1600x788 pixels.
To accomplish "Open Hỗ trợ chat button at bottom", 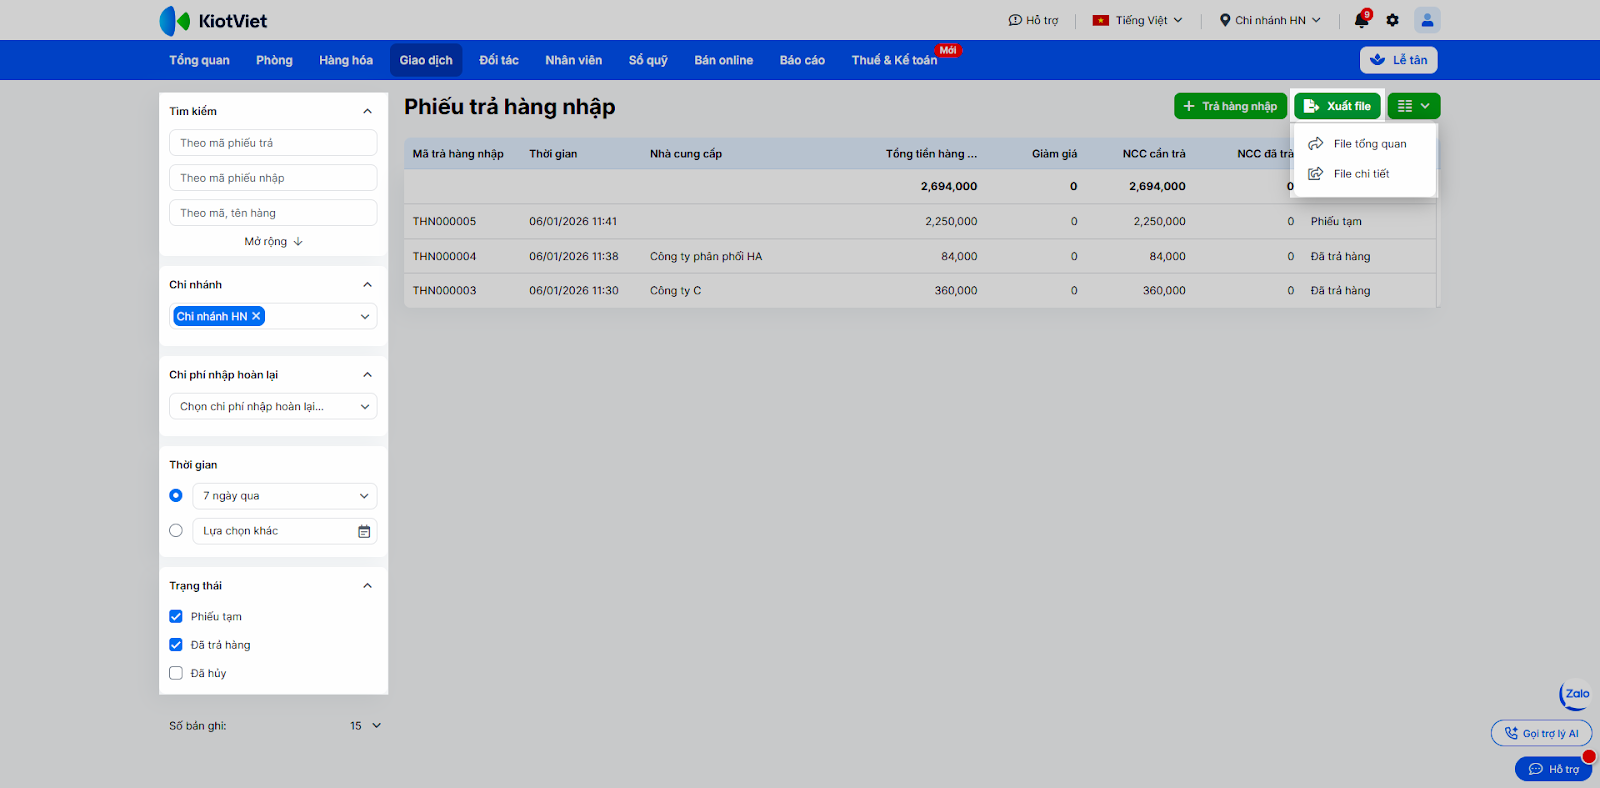I will (x=1553, y=769).
